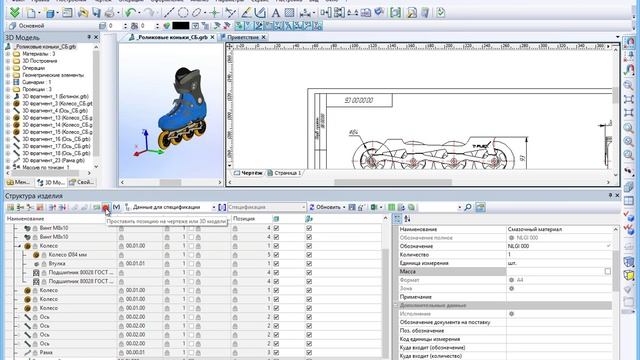This screenshot has height=360, width=640.
Task: Select the node point cross tool
Action: (x=214, y=13)
